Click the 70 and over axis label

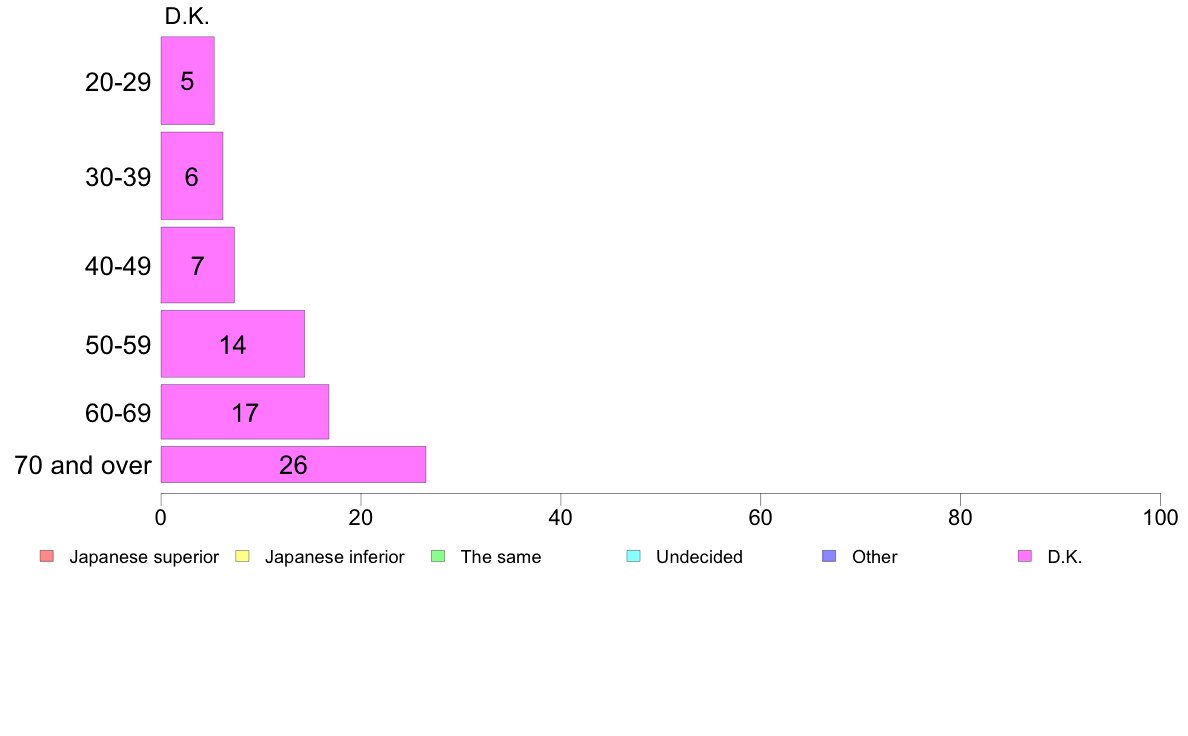point(83,465)
